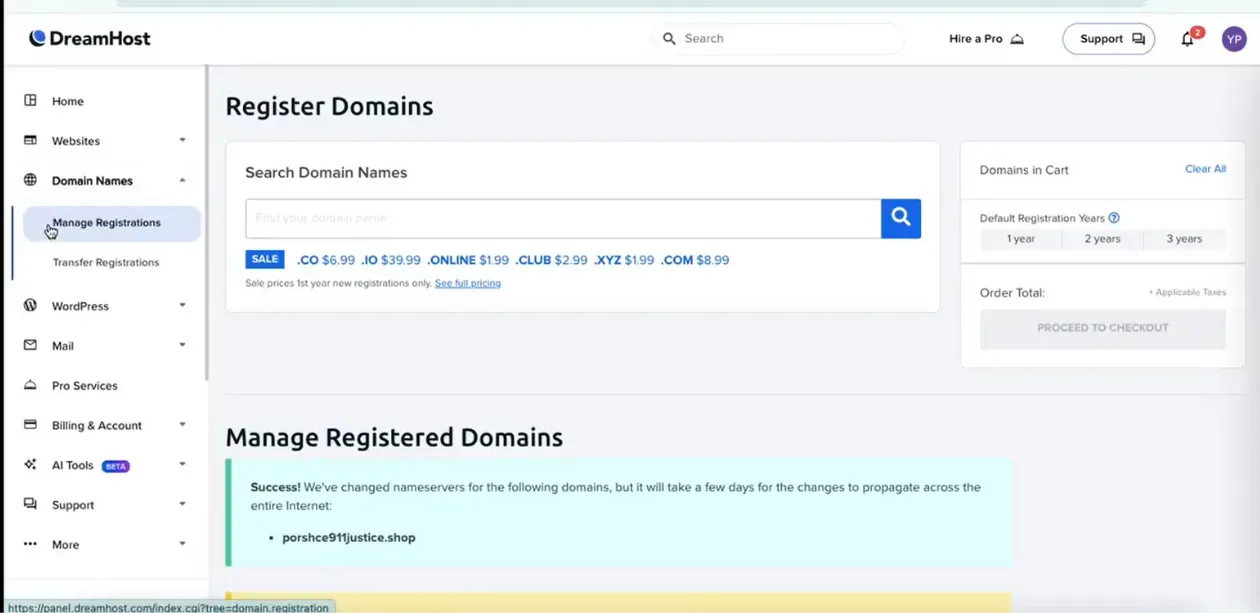Expand the WordPress menu arrow

pos(182,305)
